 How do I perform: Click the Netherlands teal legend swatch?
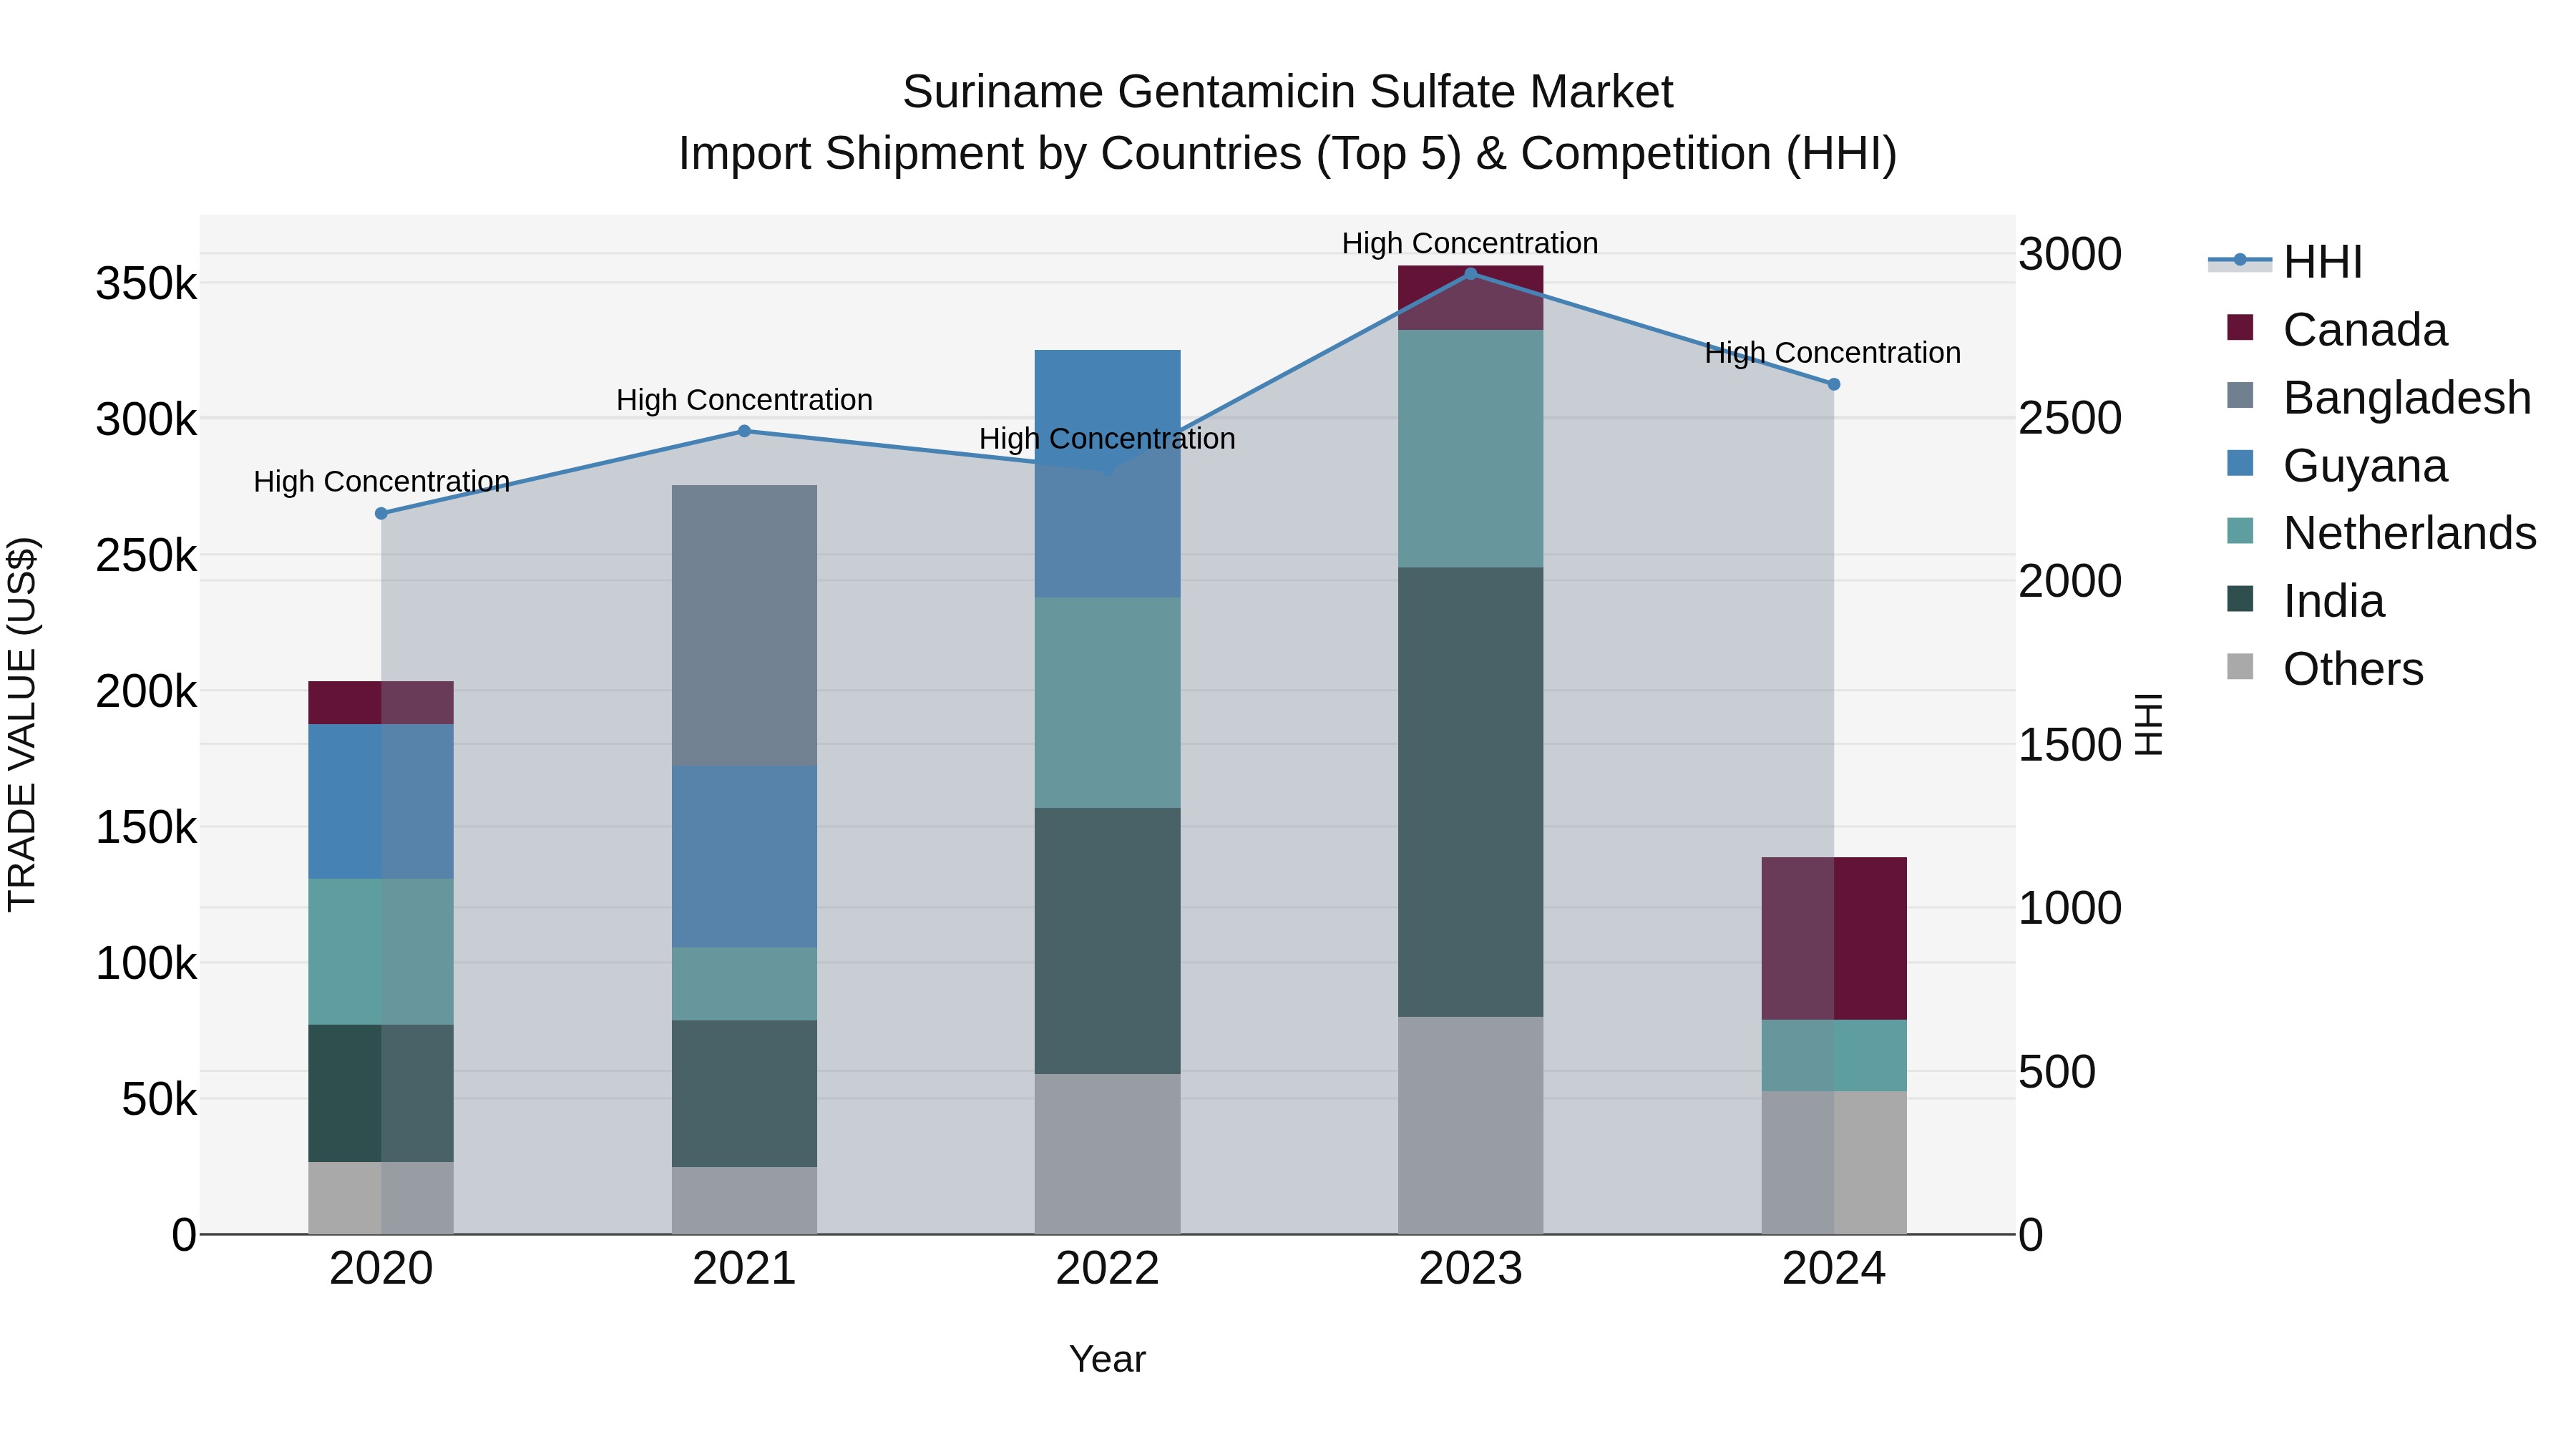(2240, 530)
